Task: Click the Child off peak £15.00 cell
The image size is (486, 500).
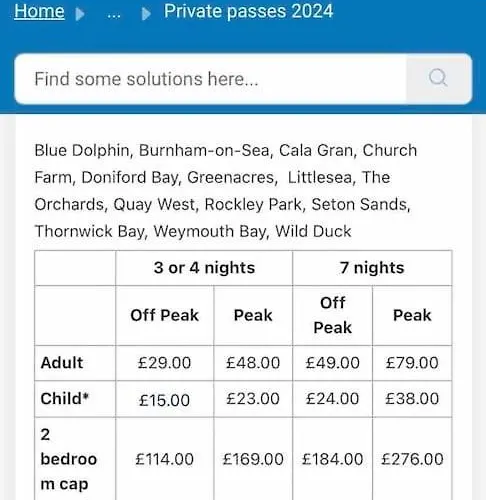Action: pos(165,399)
